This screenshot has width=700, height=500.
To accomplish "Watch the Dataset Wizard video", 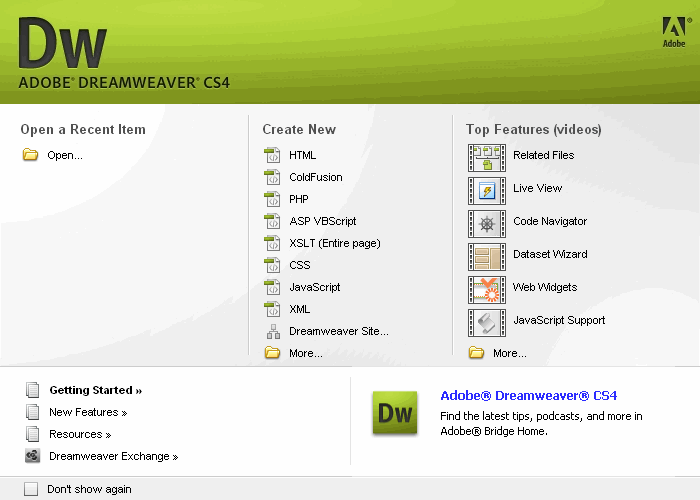I will 550,254.
